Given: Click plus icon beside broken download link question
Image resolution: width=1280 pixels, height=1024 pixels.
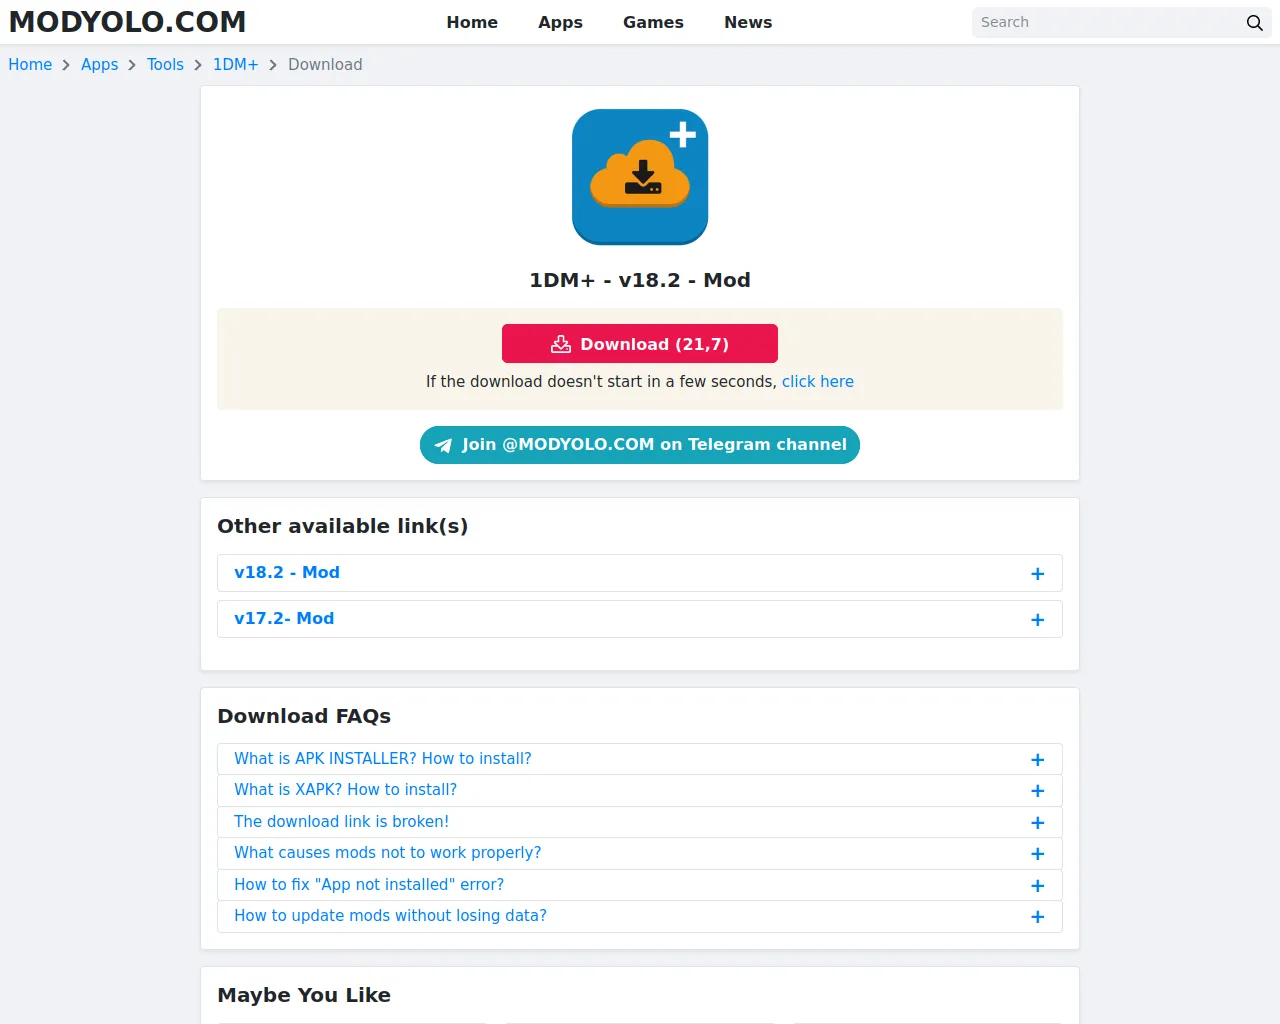Looking at the screenshot, I should [1037, 823].
